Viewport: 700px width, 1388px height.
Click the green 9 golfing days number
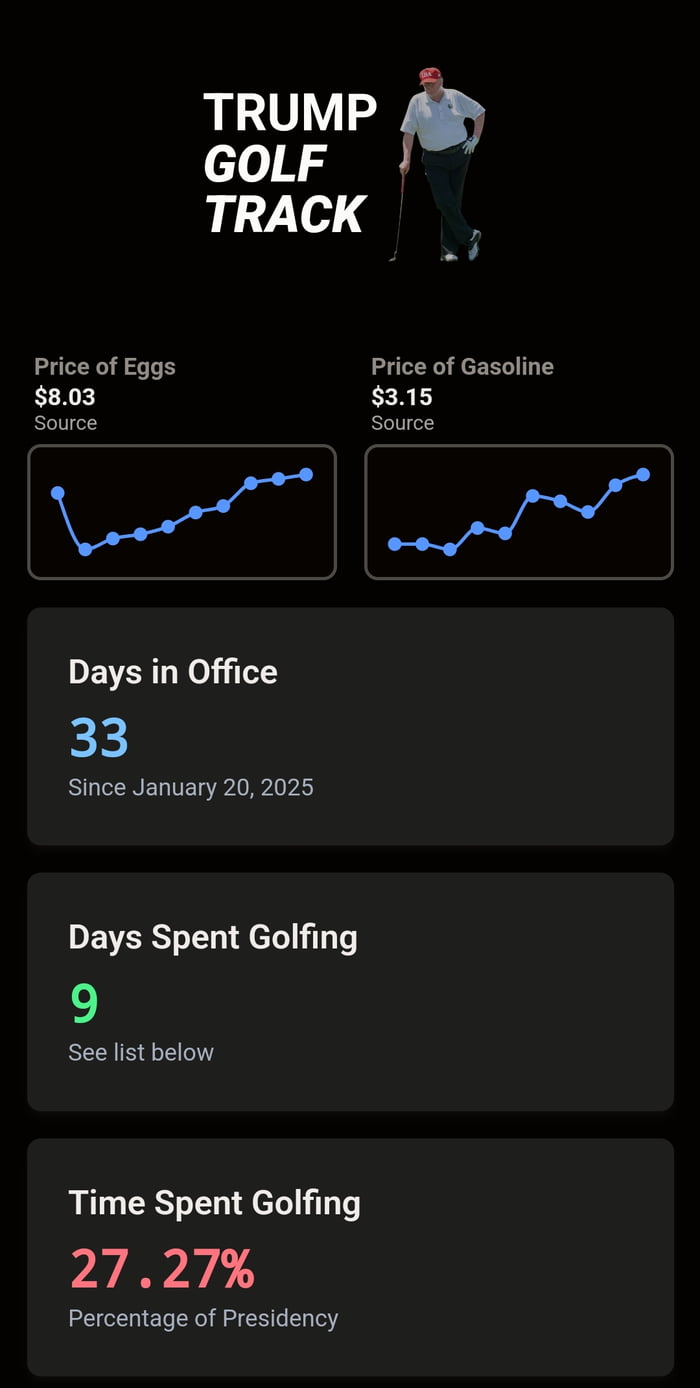(84, 1003)
